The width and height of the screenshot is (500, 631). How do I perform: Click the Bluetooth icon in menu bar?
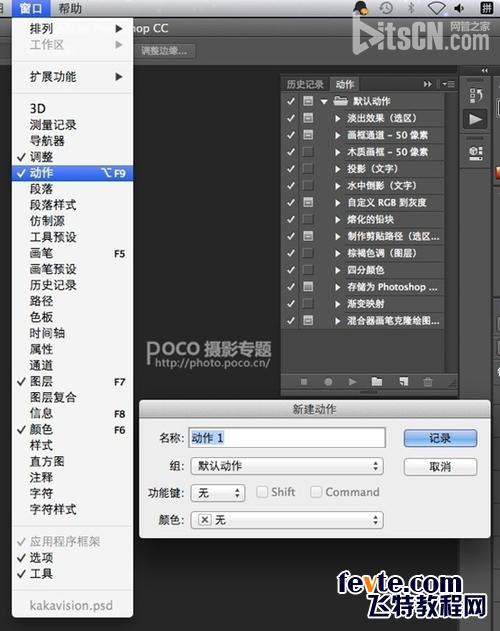point(411,8)
